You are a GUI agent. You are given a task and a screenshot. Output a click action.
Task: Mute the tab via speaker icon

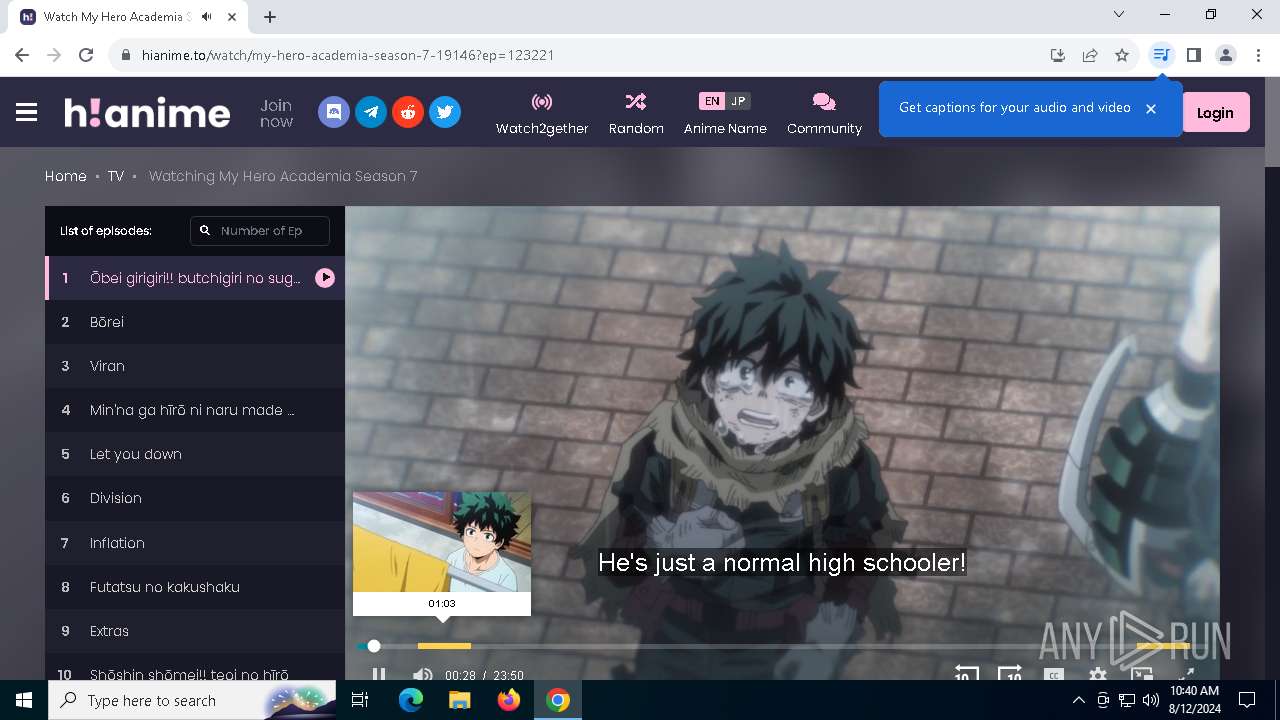click(x=207, y=16)
